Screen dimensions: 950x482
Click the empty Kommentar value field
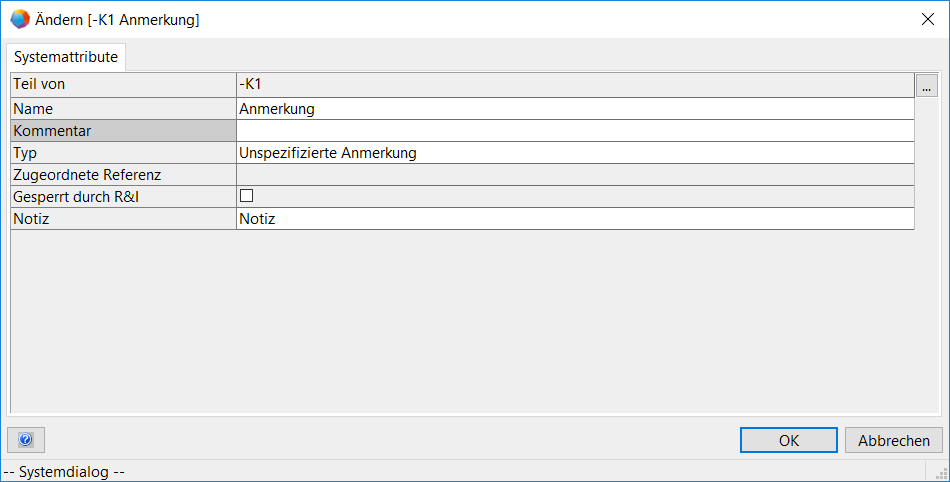[575, 131]
